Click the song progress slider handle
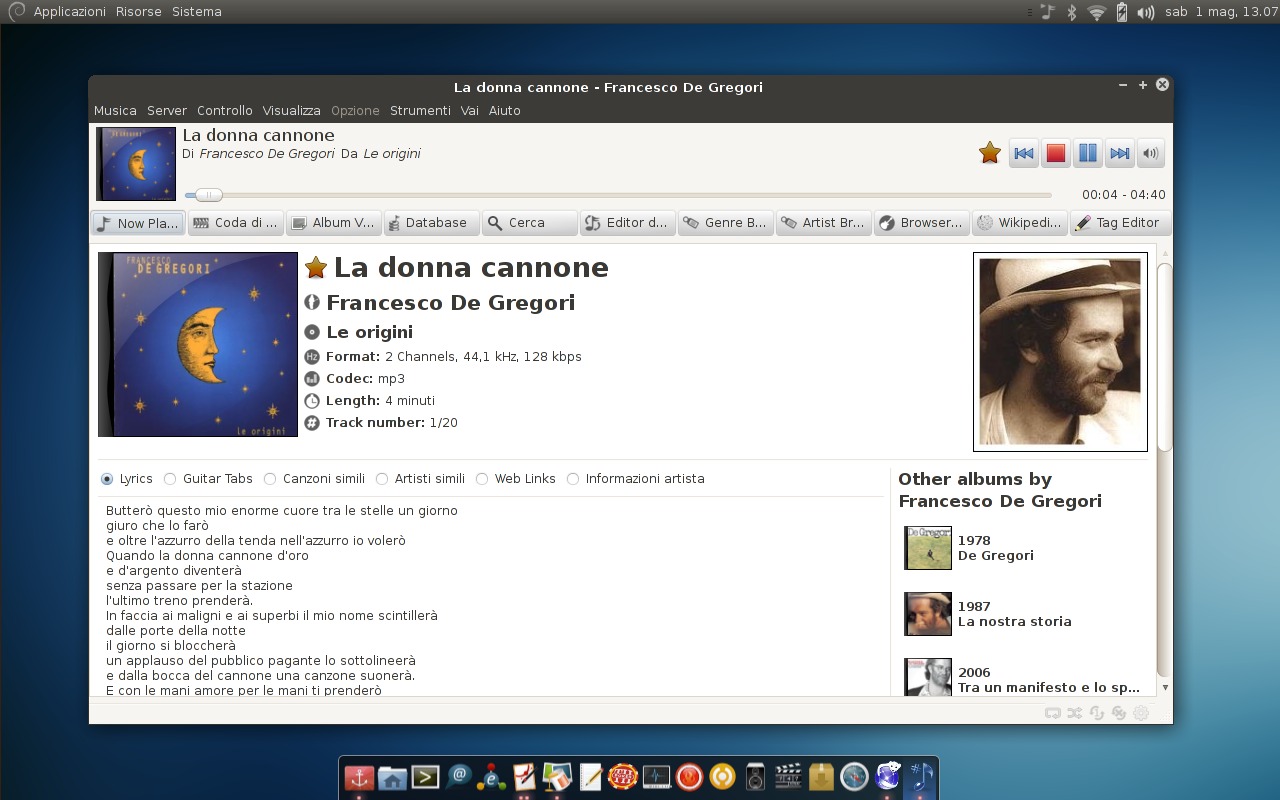Viewport: 1280px width, 800px height. [208, 195]
